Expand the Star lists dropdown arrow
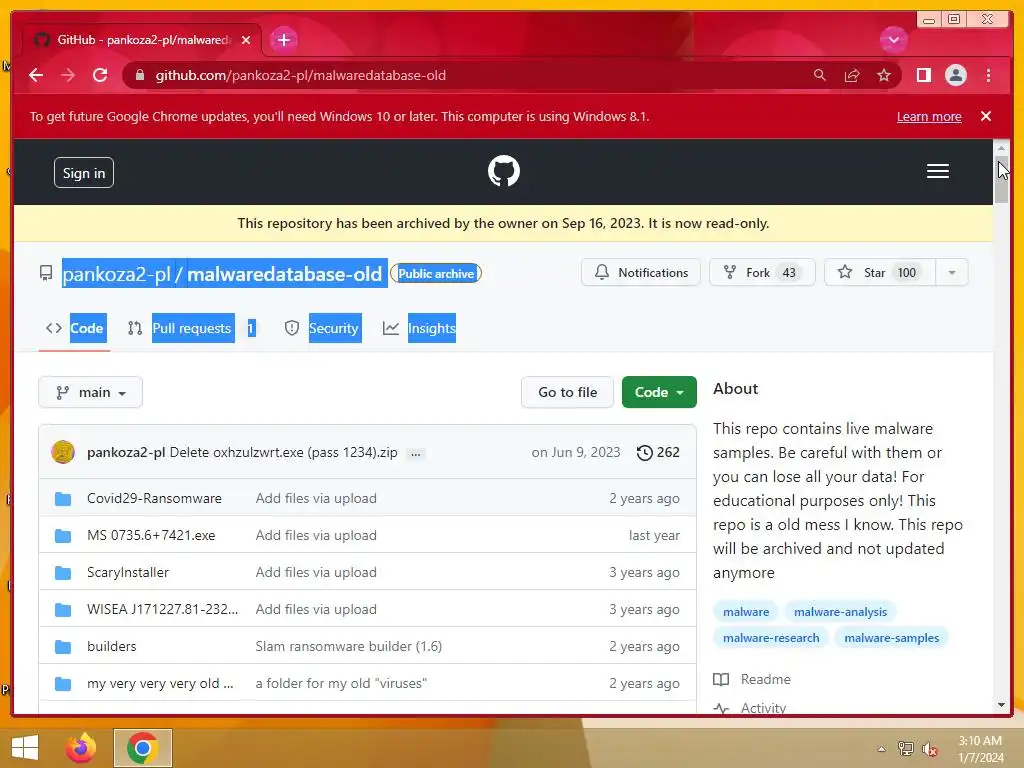This screenshot has height=768, width=1024. coord(952,272)
